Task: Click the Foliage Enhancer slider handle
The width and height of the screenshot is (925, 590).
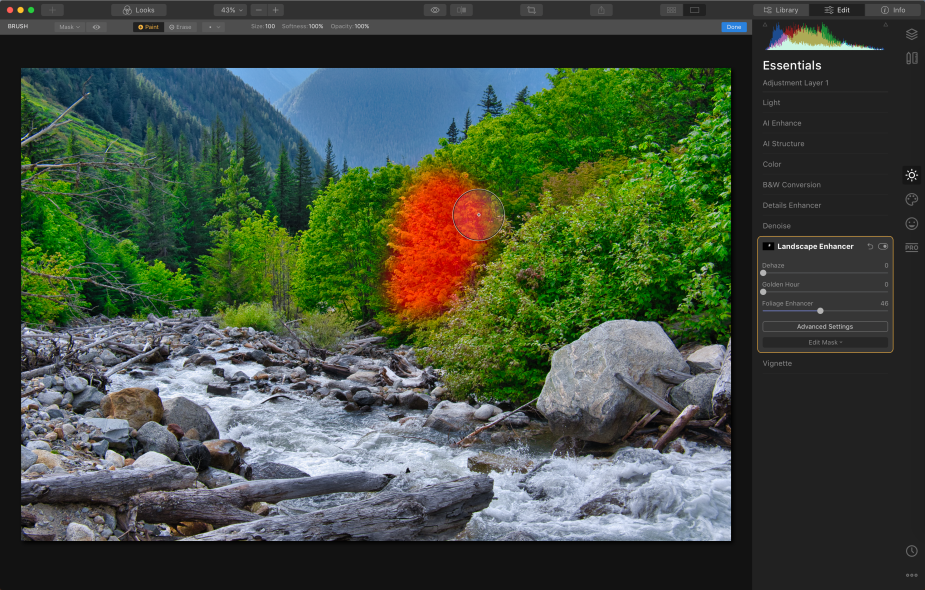Action: pyautogui.click(x=820, y=311)
